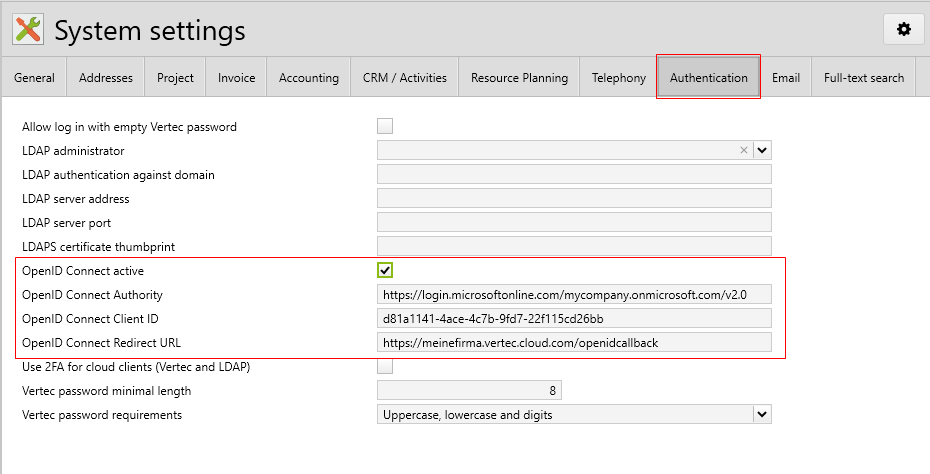Click the System settings wrench icon
This screenshot has width=930, height=474.
pos(28,30)
